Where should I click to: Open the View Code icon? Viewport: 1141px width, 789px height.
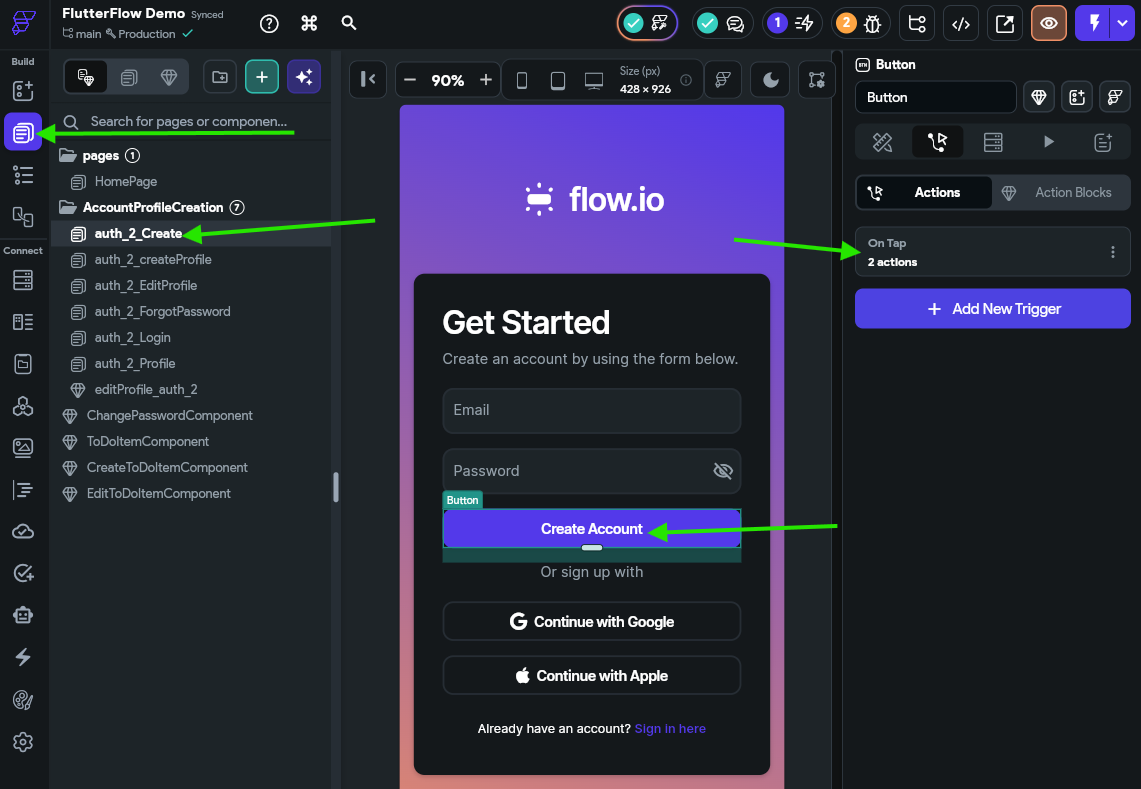click(961, 23)
